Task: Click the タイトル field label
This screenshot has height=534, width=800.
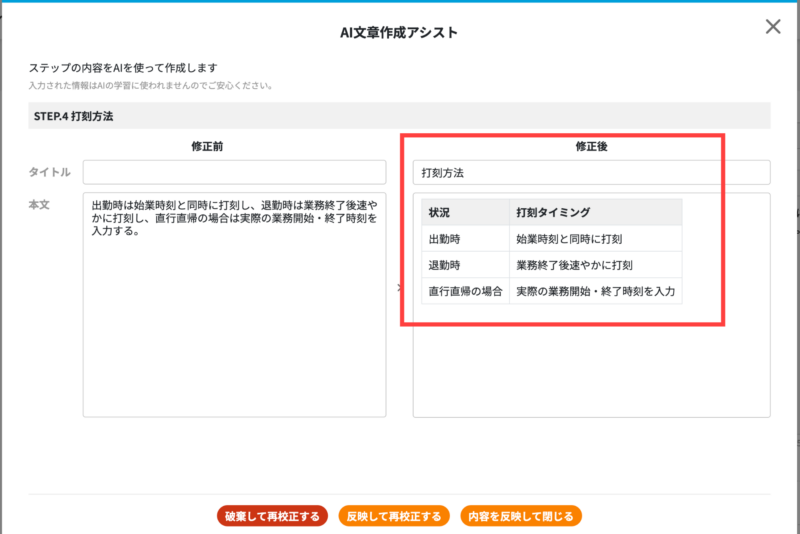Action: tap(49, 172)
